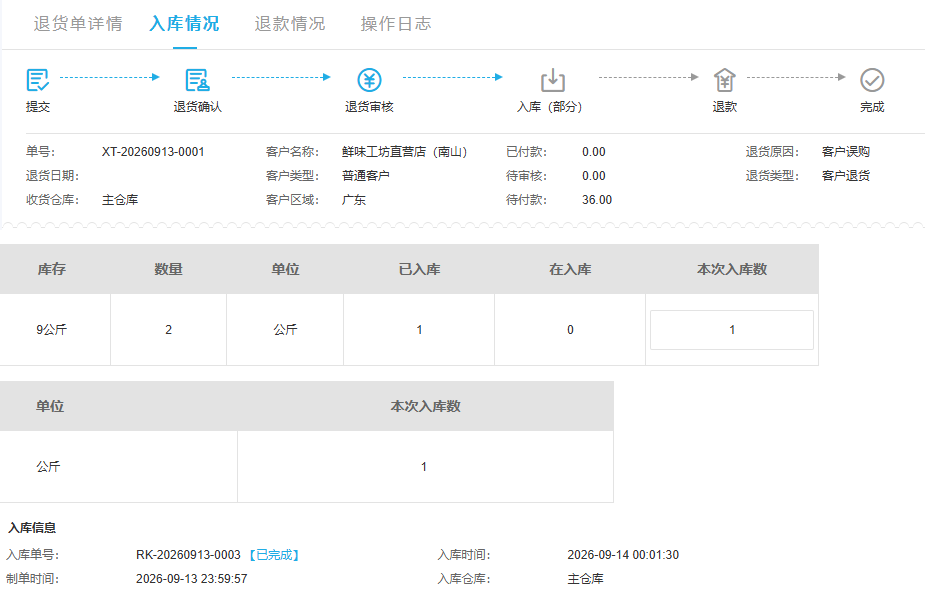The height and width of the screenshot is (597, 925).
Task: Click the 退货确认 step icon
Action: (x=197, y=80)
